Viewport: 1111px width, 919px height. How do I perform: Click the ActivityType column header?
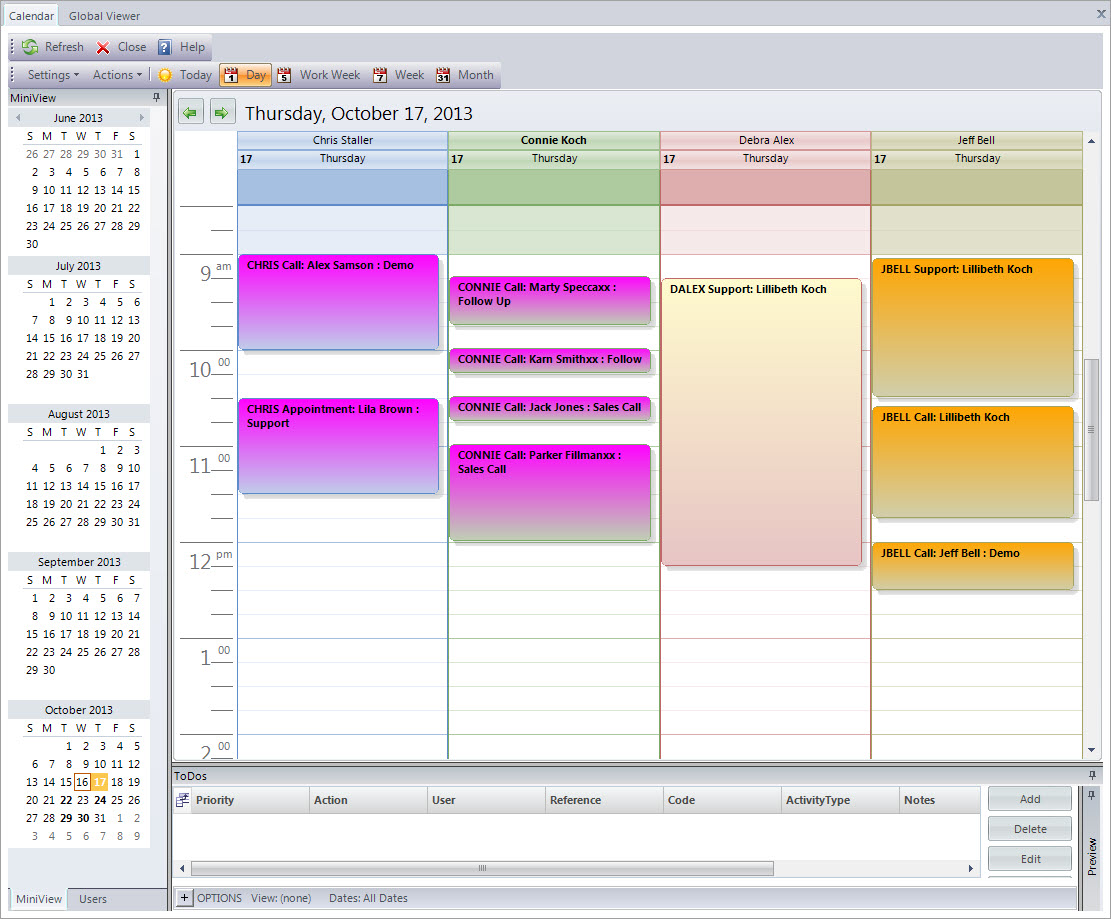(x=840, y=800)
